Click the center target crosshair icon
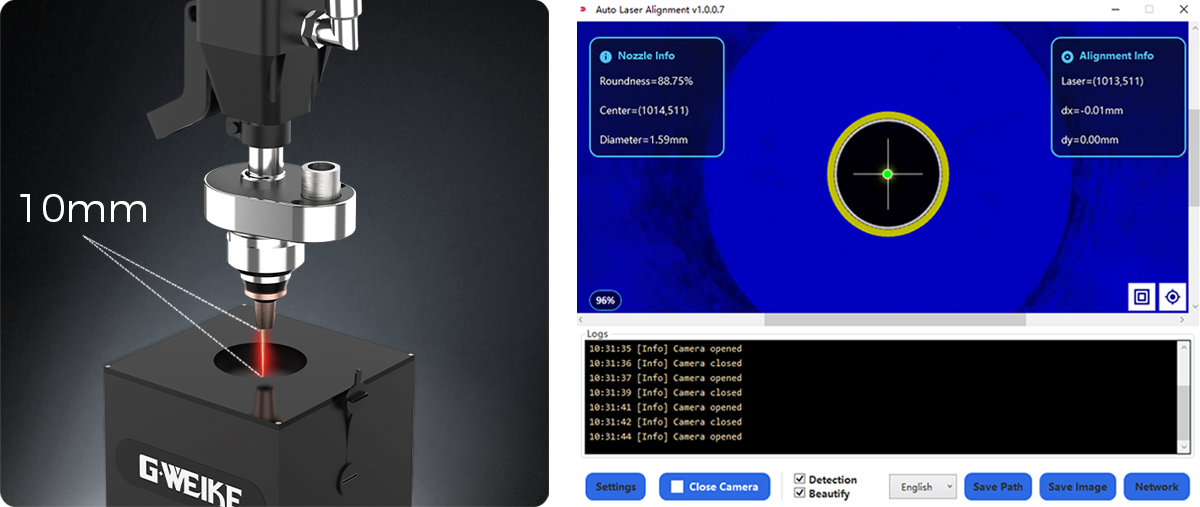Viewport: 1200px width, 507px height. click(x=1172, y=296)
